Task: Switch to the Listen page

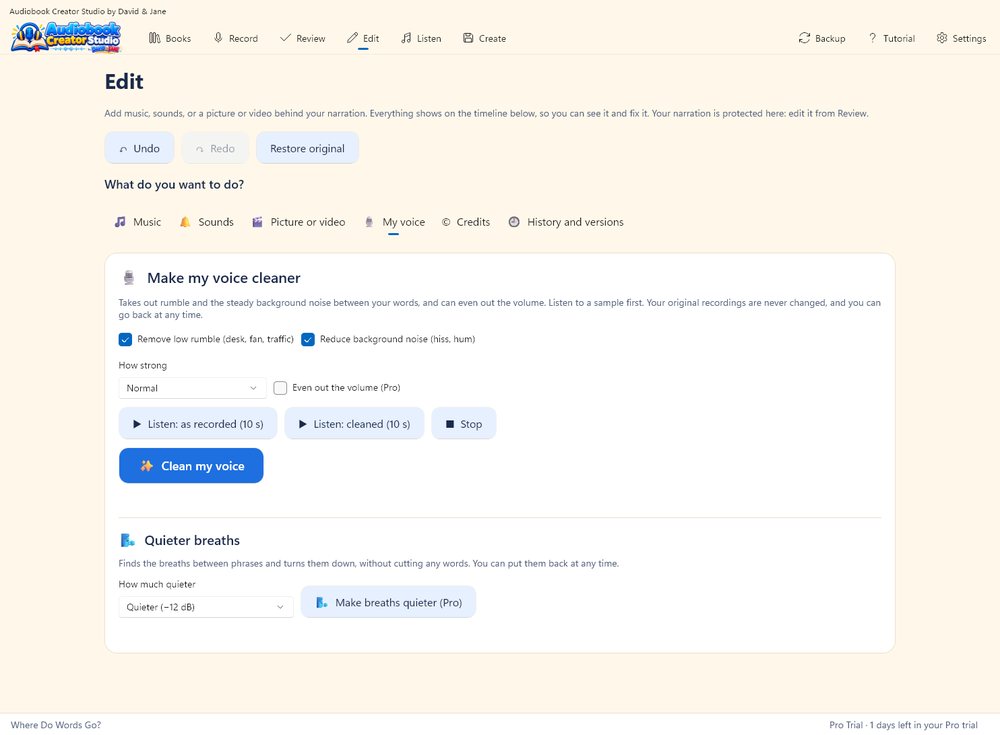Action: [421, 38]
